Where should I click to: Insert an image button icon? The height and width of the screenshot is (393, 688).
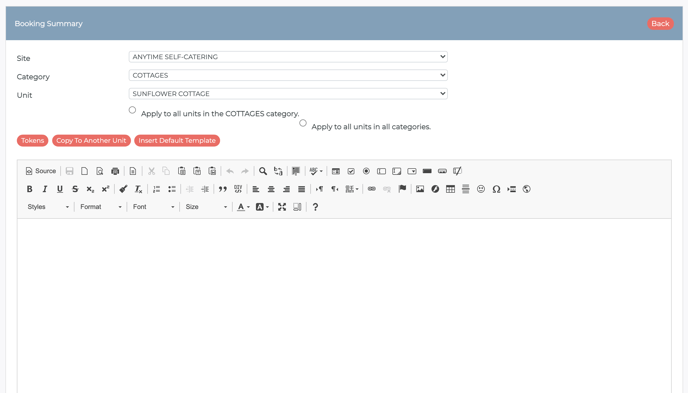[442, 171]
